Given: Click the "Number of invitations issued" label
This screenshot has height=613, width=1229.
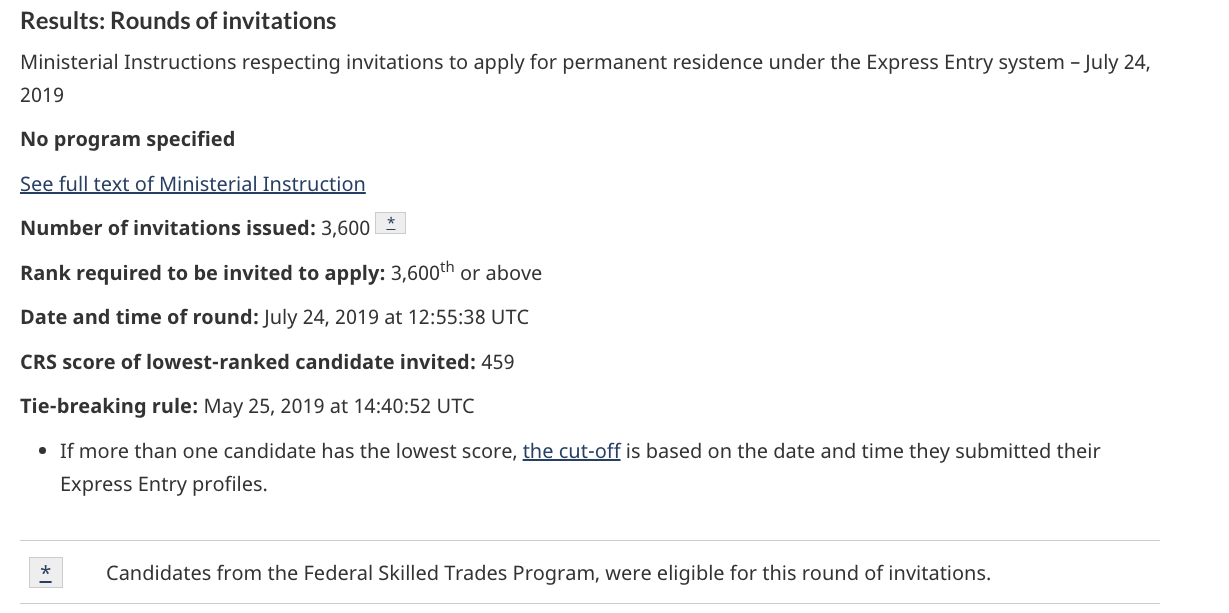Looking at the screenshot, I should (167, 228).
